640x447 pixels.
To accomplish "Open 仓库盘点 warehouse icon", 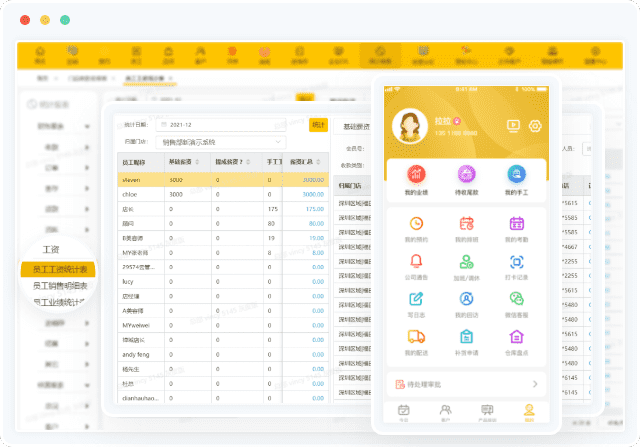I will 516,337.
